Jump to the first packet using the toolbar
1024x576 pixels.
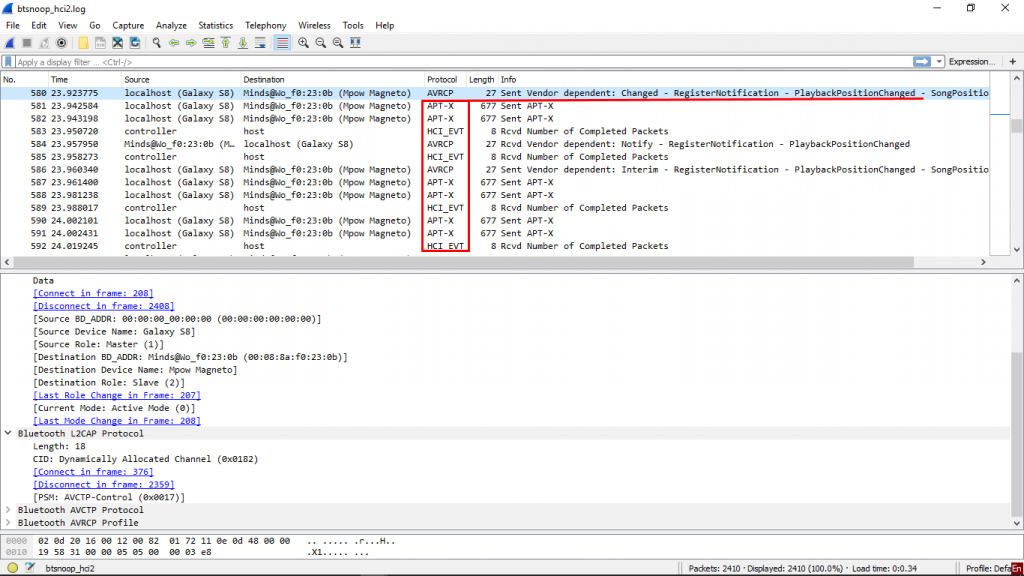[x=226, y=43]
